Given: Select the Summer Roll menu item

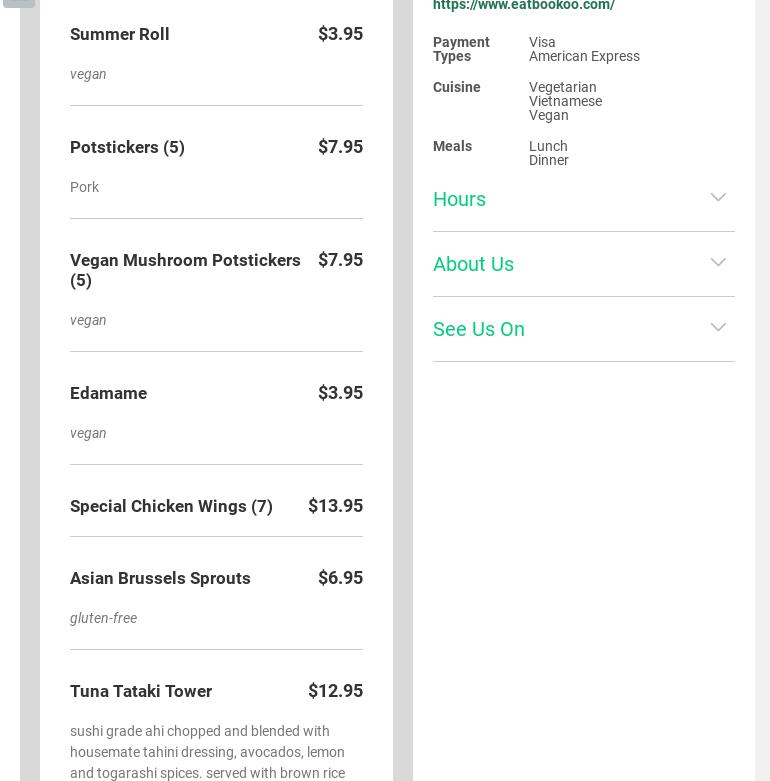Looking at the screenshot, I should pos(120,34).
